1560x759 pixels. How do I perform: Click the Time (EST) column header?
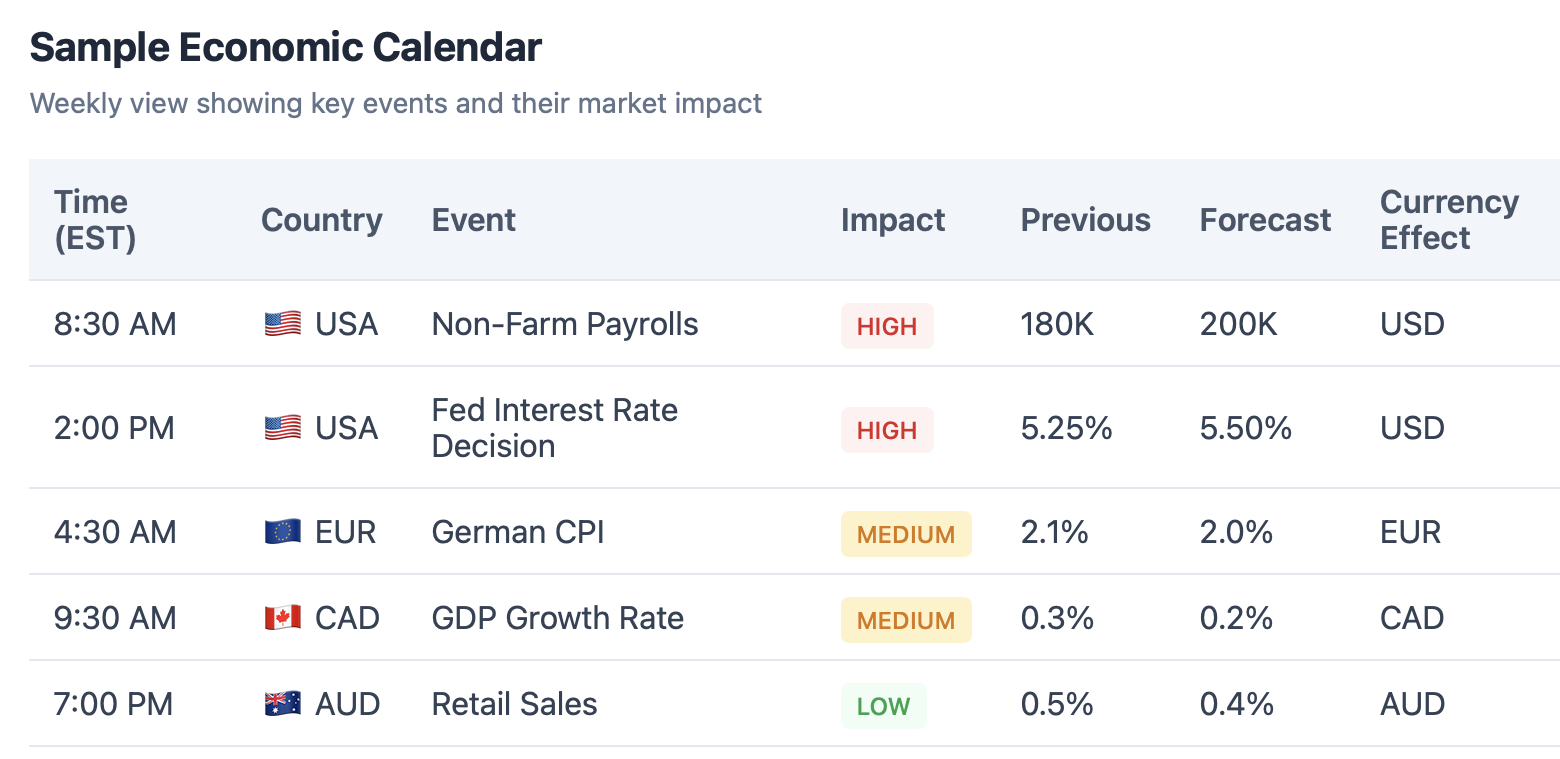coord(94,220)
